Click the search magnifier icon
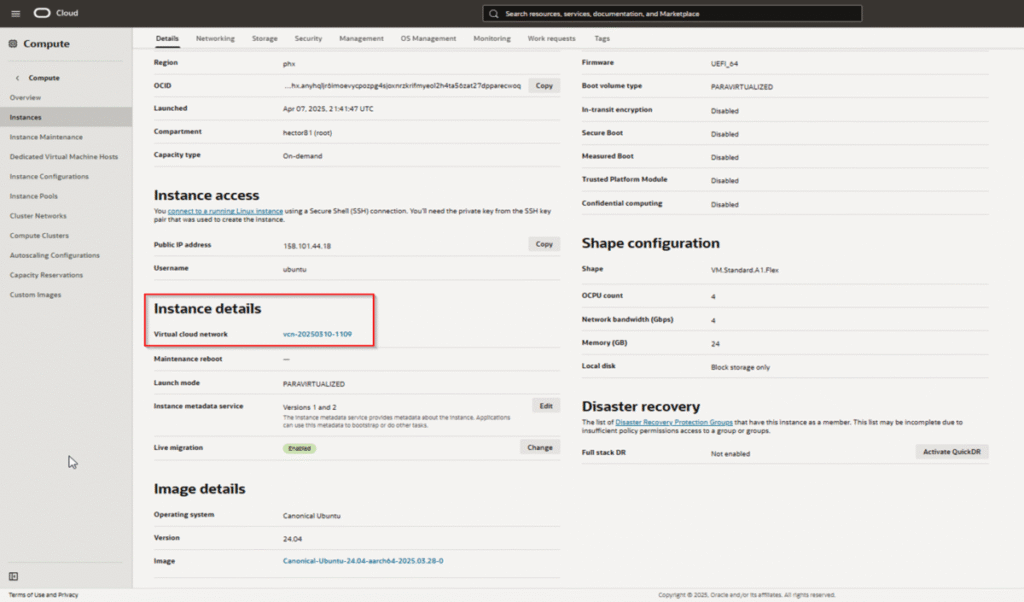1024x602 pixels. tap(495, 14)
